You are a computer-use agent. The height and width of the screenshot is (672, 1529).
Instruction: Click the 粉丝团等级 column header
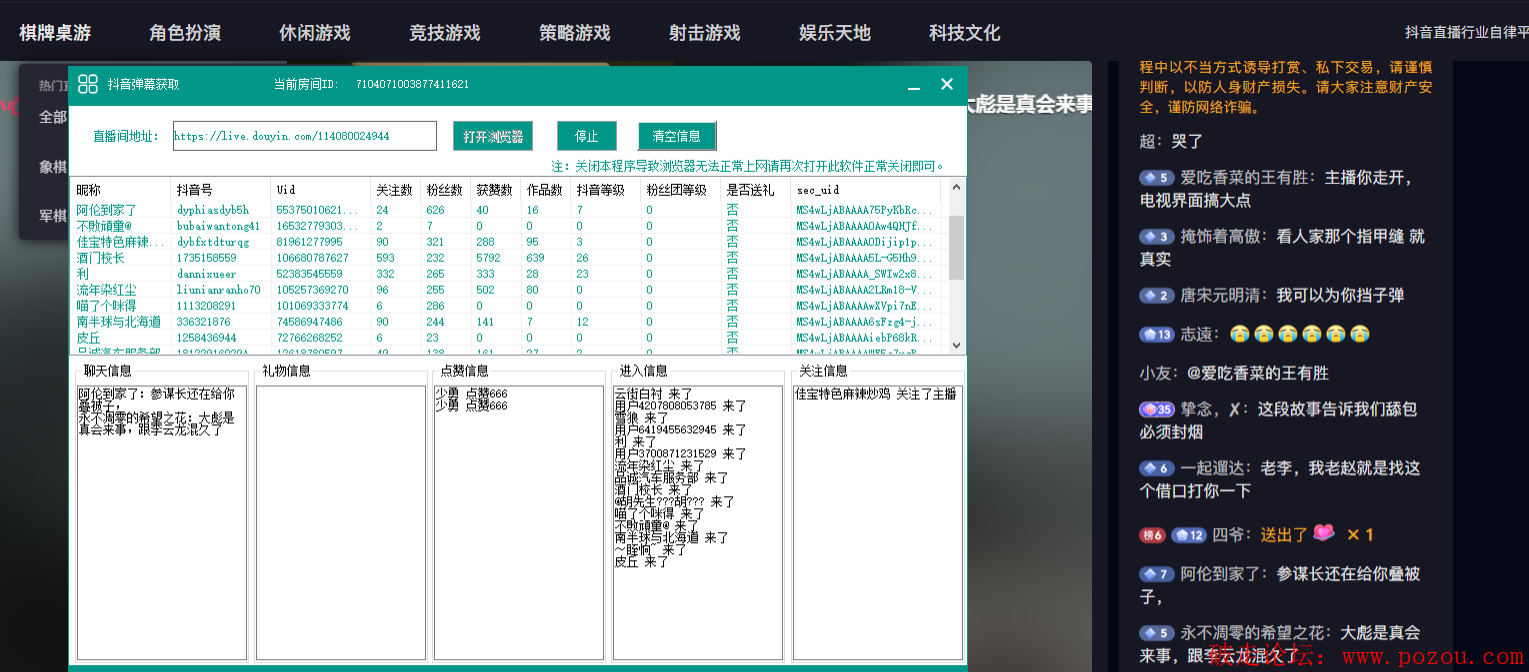pyautogui.click(x=680, y=190)
